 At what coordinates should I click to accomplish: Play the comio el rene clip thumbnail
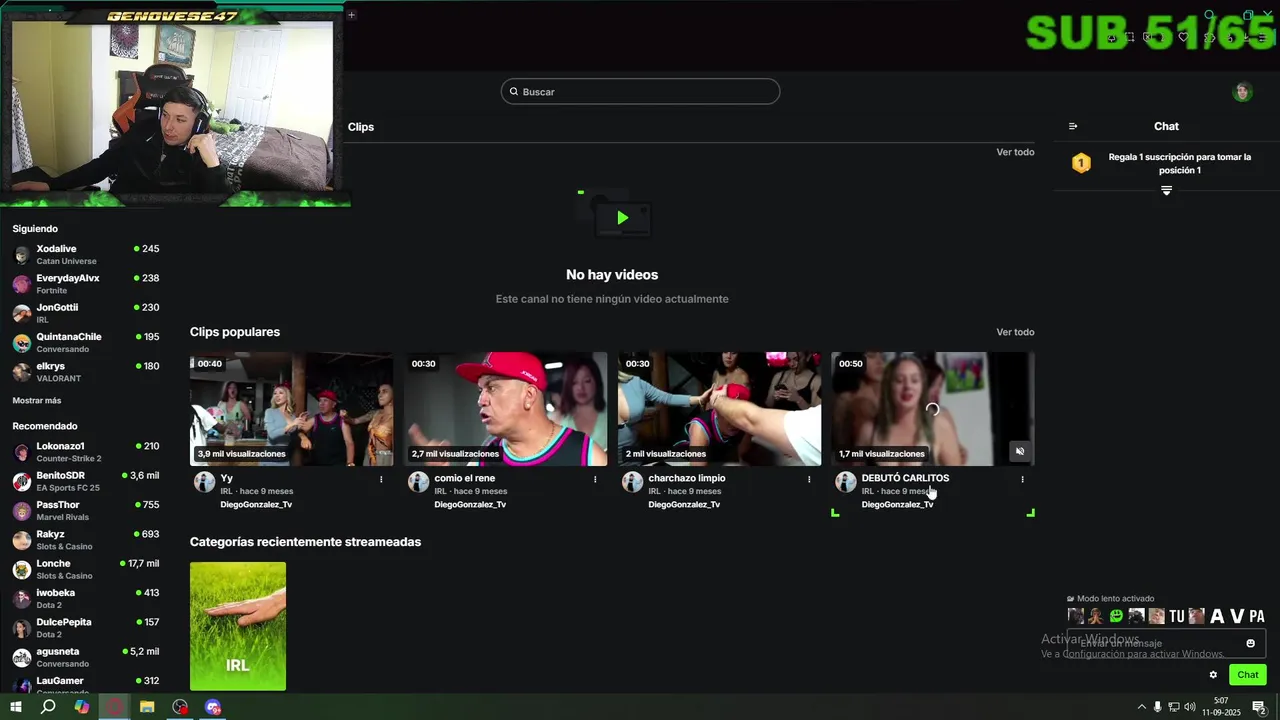point(505,409)
